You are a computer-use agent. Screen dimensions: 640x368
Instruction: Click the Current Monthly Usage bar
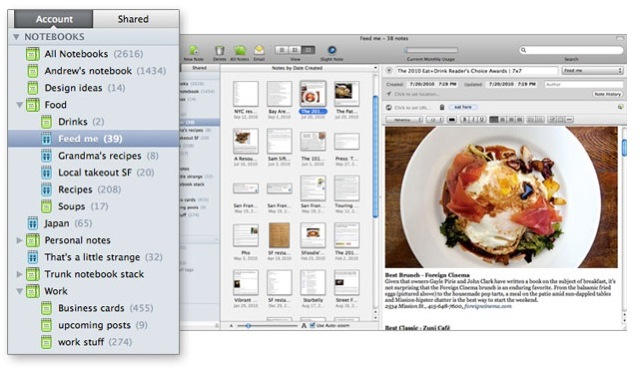click(x=431, y=50)
